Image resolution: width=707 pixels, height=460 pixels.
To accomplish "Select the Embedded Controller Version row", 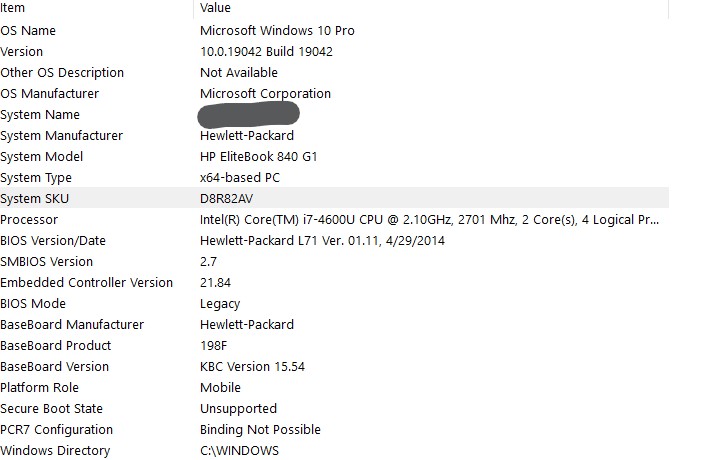I will pos(334,282).
